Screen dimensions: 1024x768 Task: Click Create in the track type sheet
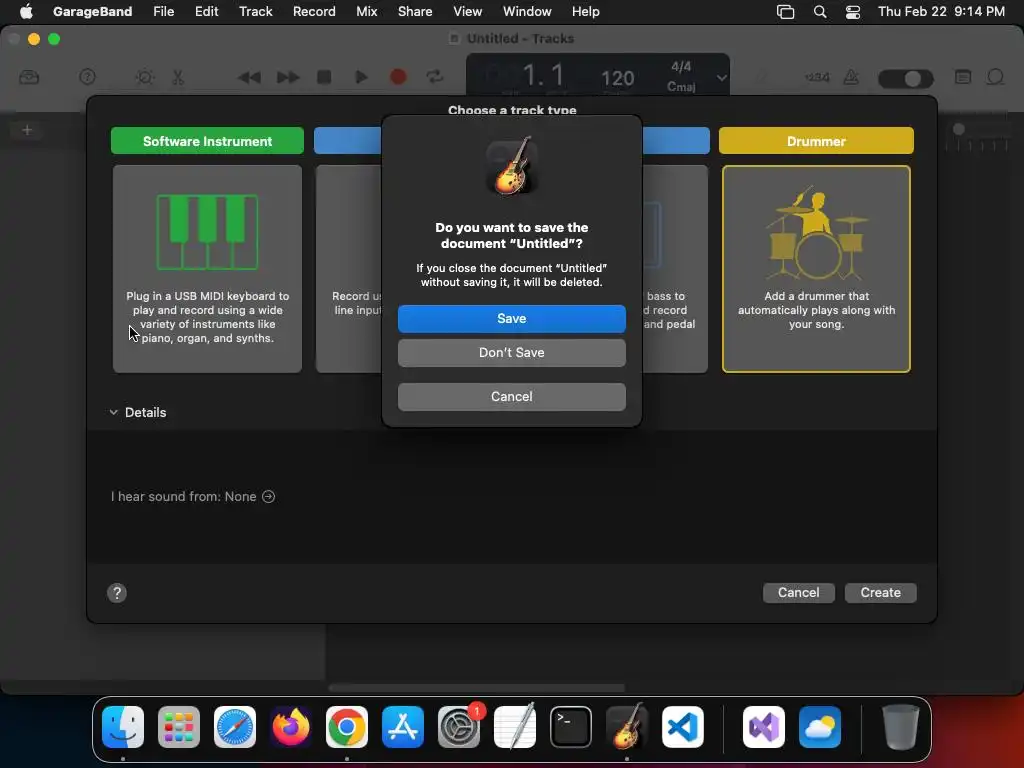point(880,592)
